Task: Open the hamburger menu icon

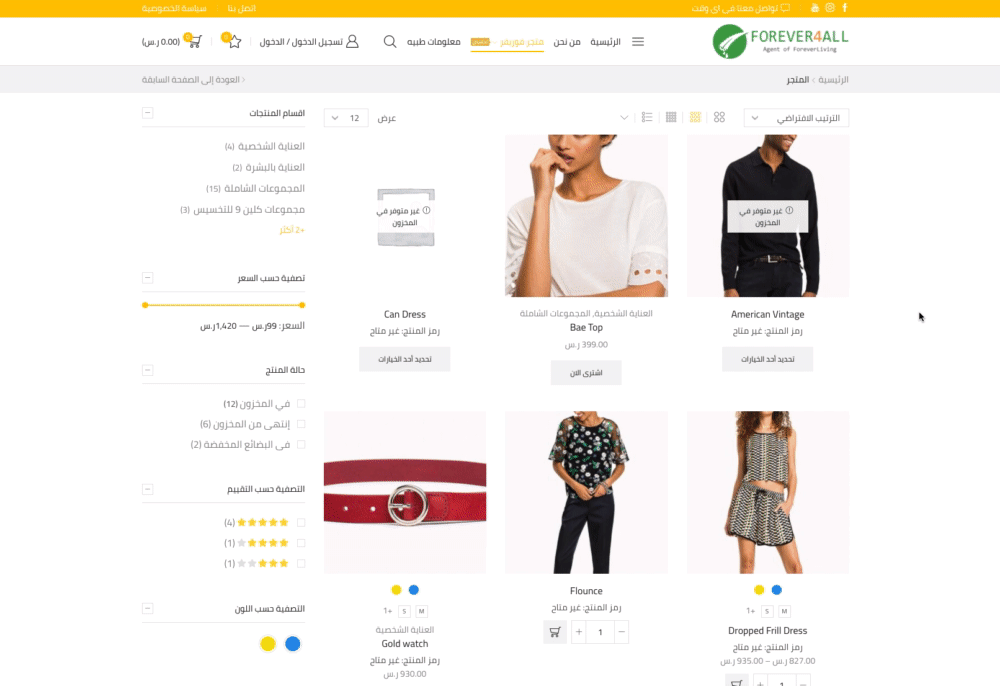Action: 638,41
